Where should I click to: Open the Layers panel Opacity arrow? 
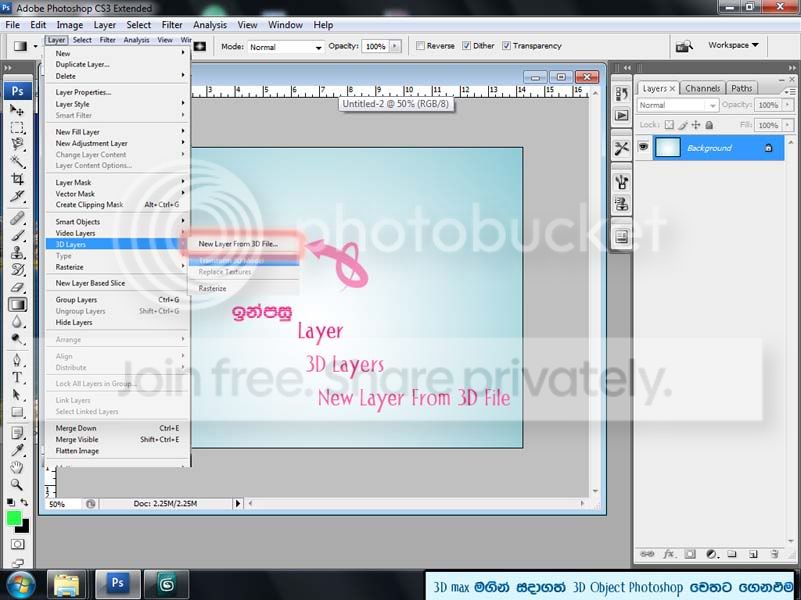pos(787,105)
